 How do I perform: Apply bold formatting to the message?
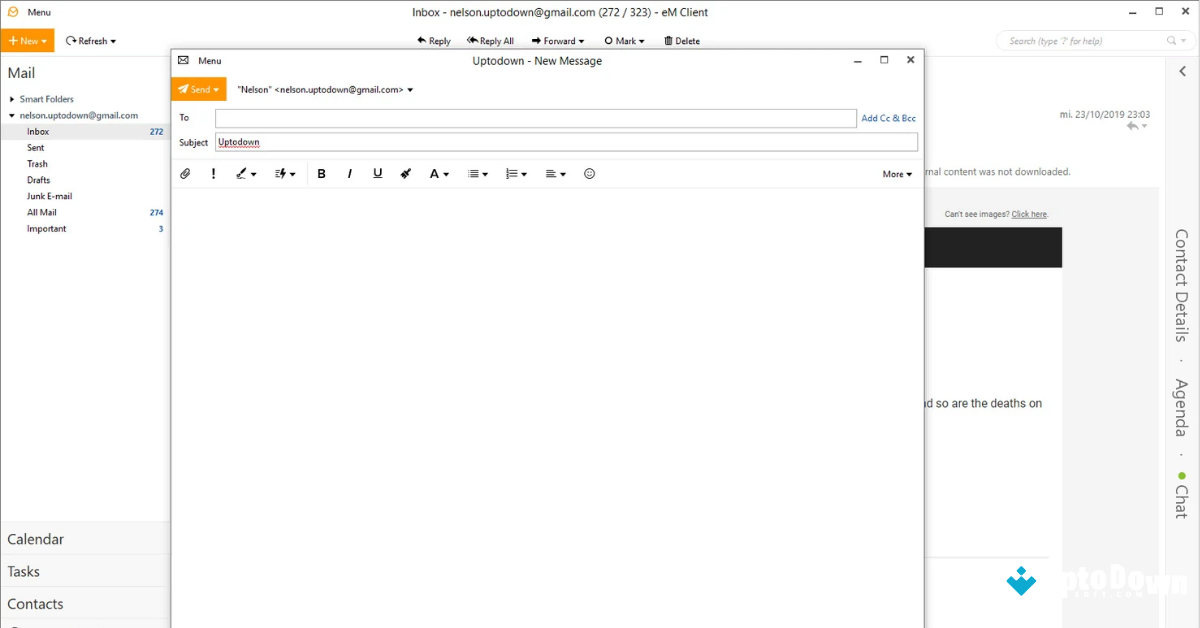pyautogui.click(x=321, y=173)
